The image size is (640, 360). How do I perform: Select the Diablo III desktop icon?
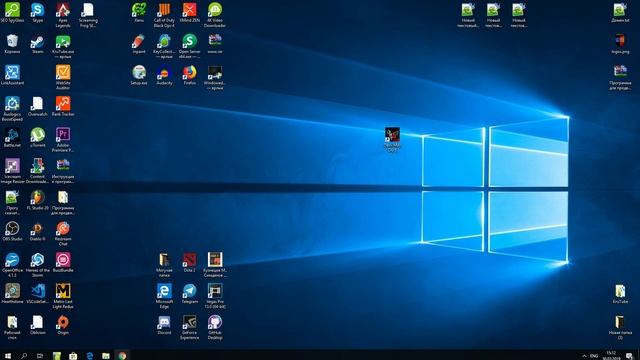(x=38, y=231)
